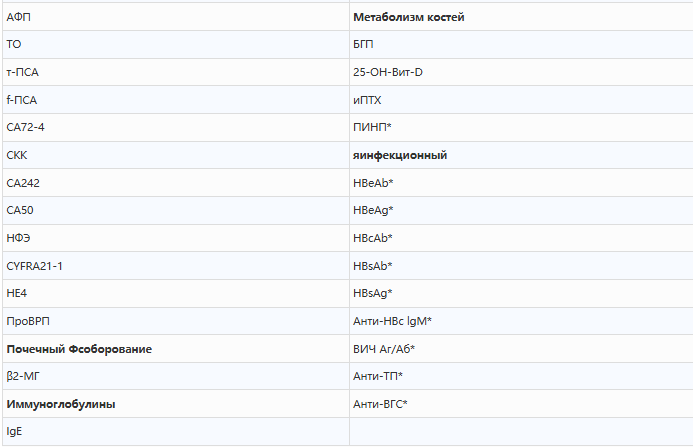Click the ТО cell
The width and height of the screenshot is (695, 447).
click(176, 44)
